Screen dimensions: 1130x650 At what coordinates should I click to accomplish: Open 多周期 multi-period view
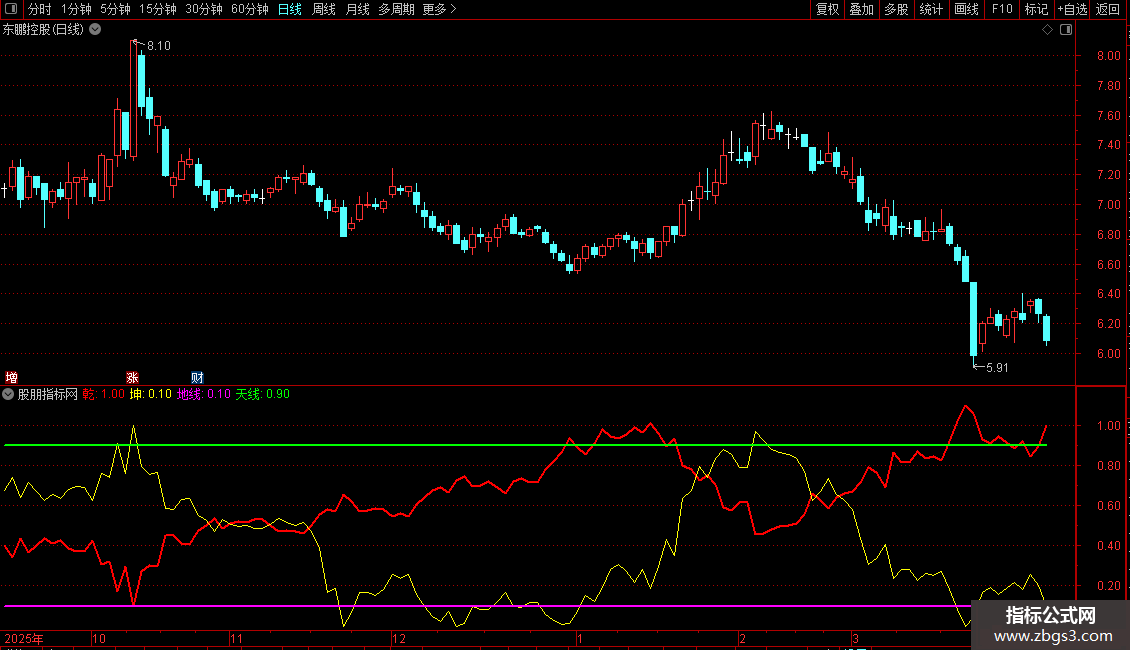(x=396, y=9)
